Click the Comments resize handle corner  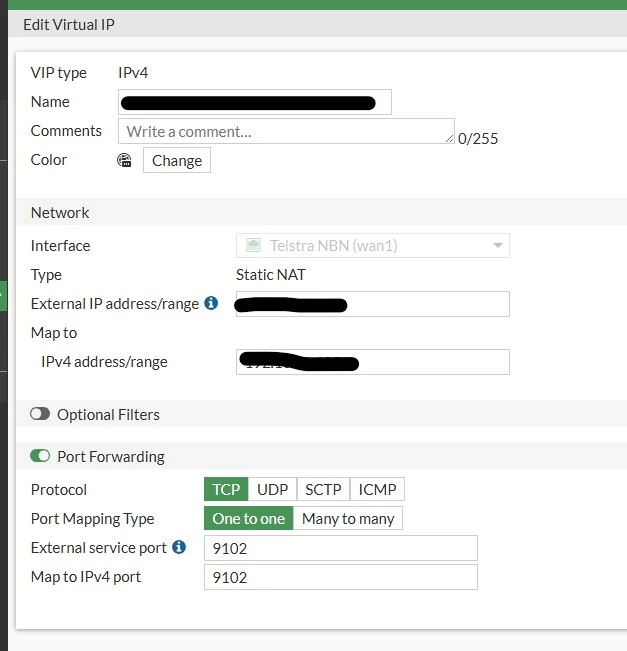[450, 139]
